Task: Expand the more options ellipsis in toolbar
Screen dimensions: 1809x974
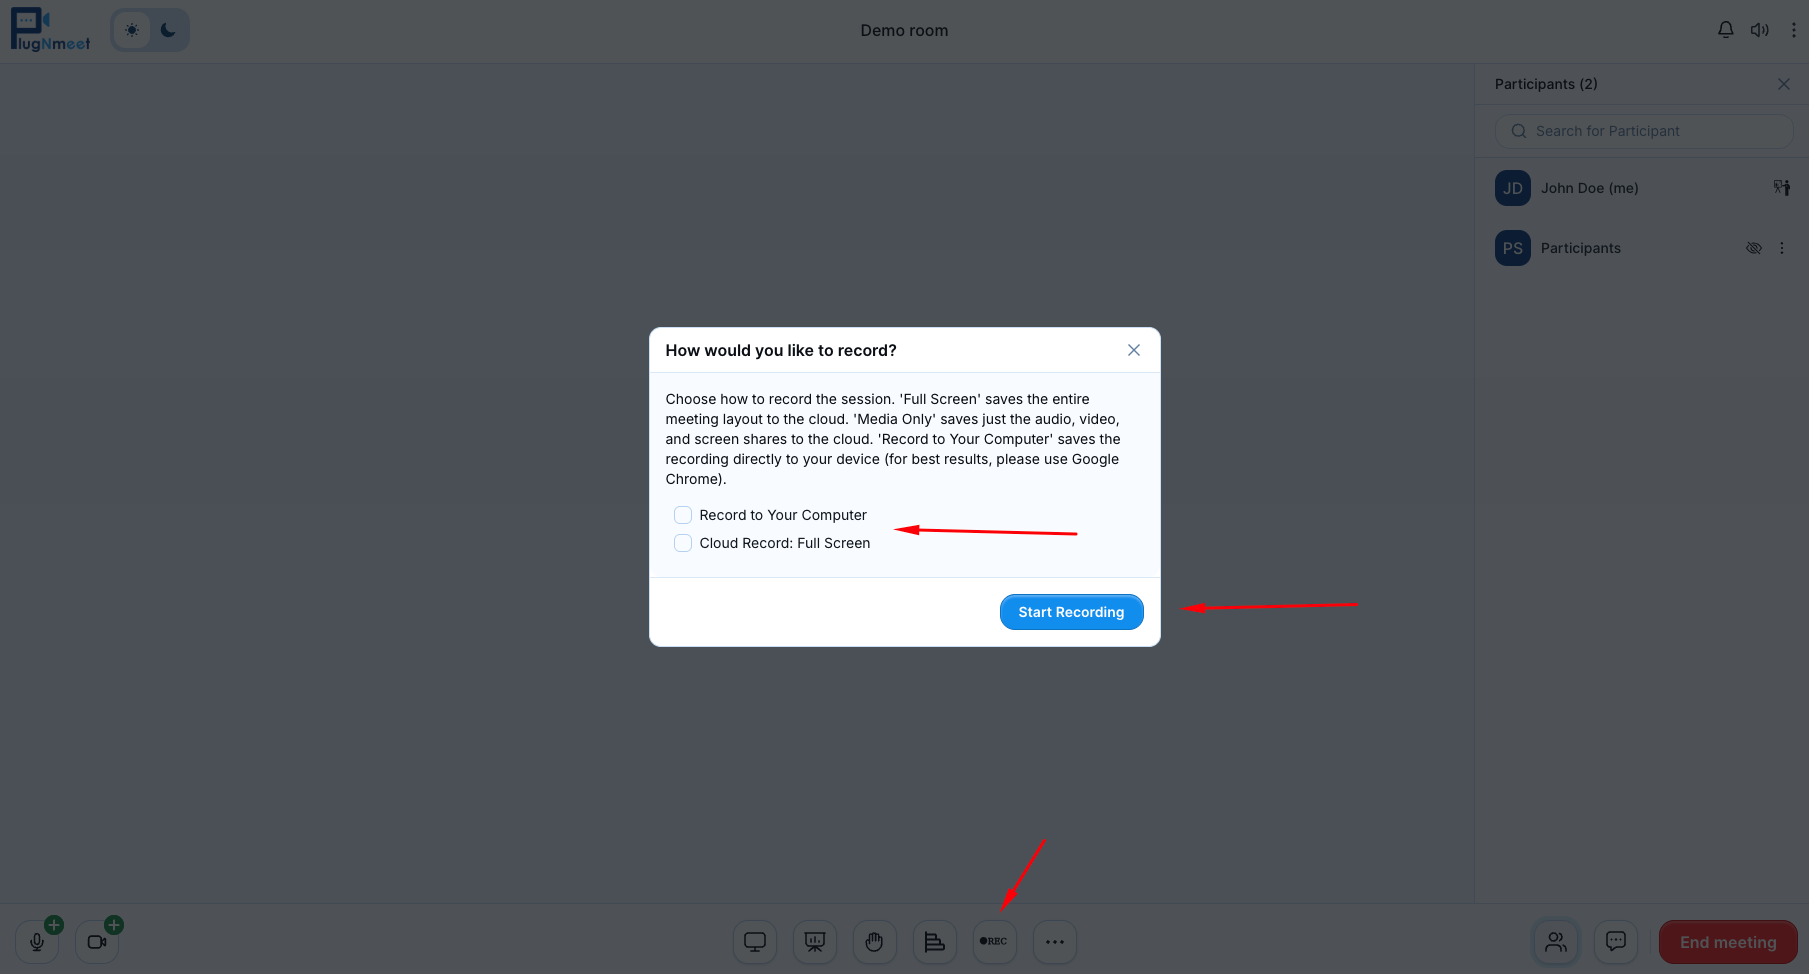Action: pyautogui.click(x=1055, y=942)
